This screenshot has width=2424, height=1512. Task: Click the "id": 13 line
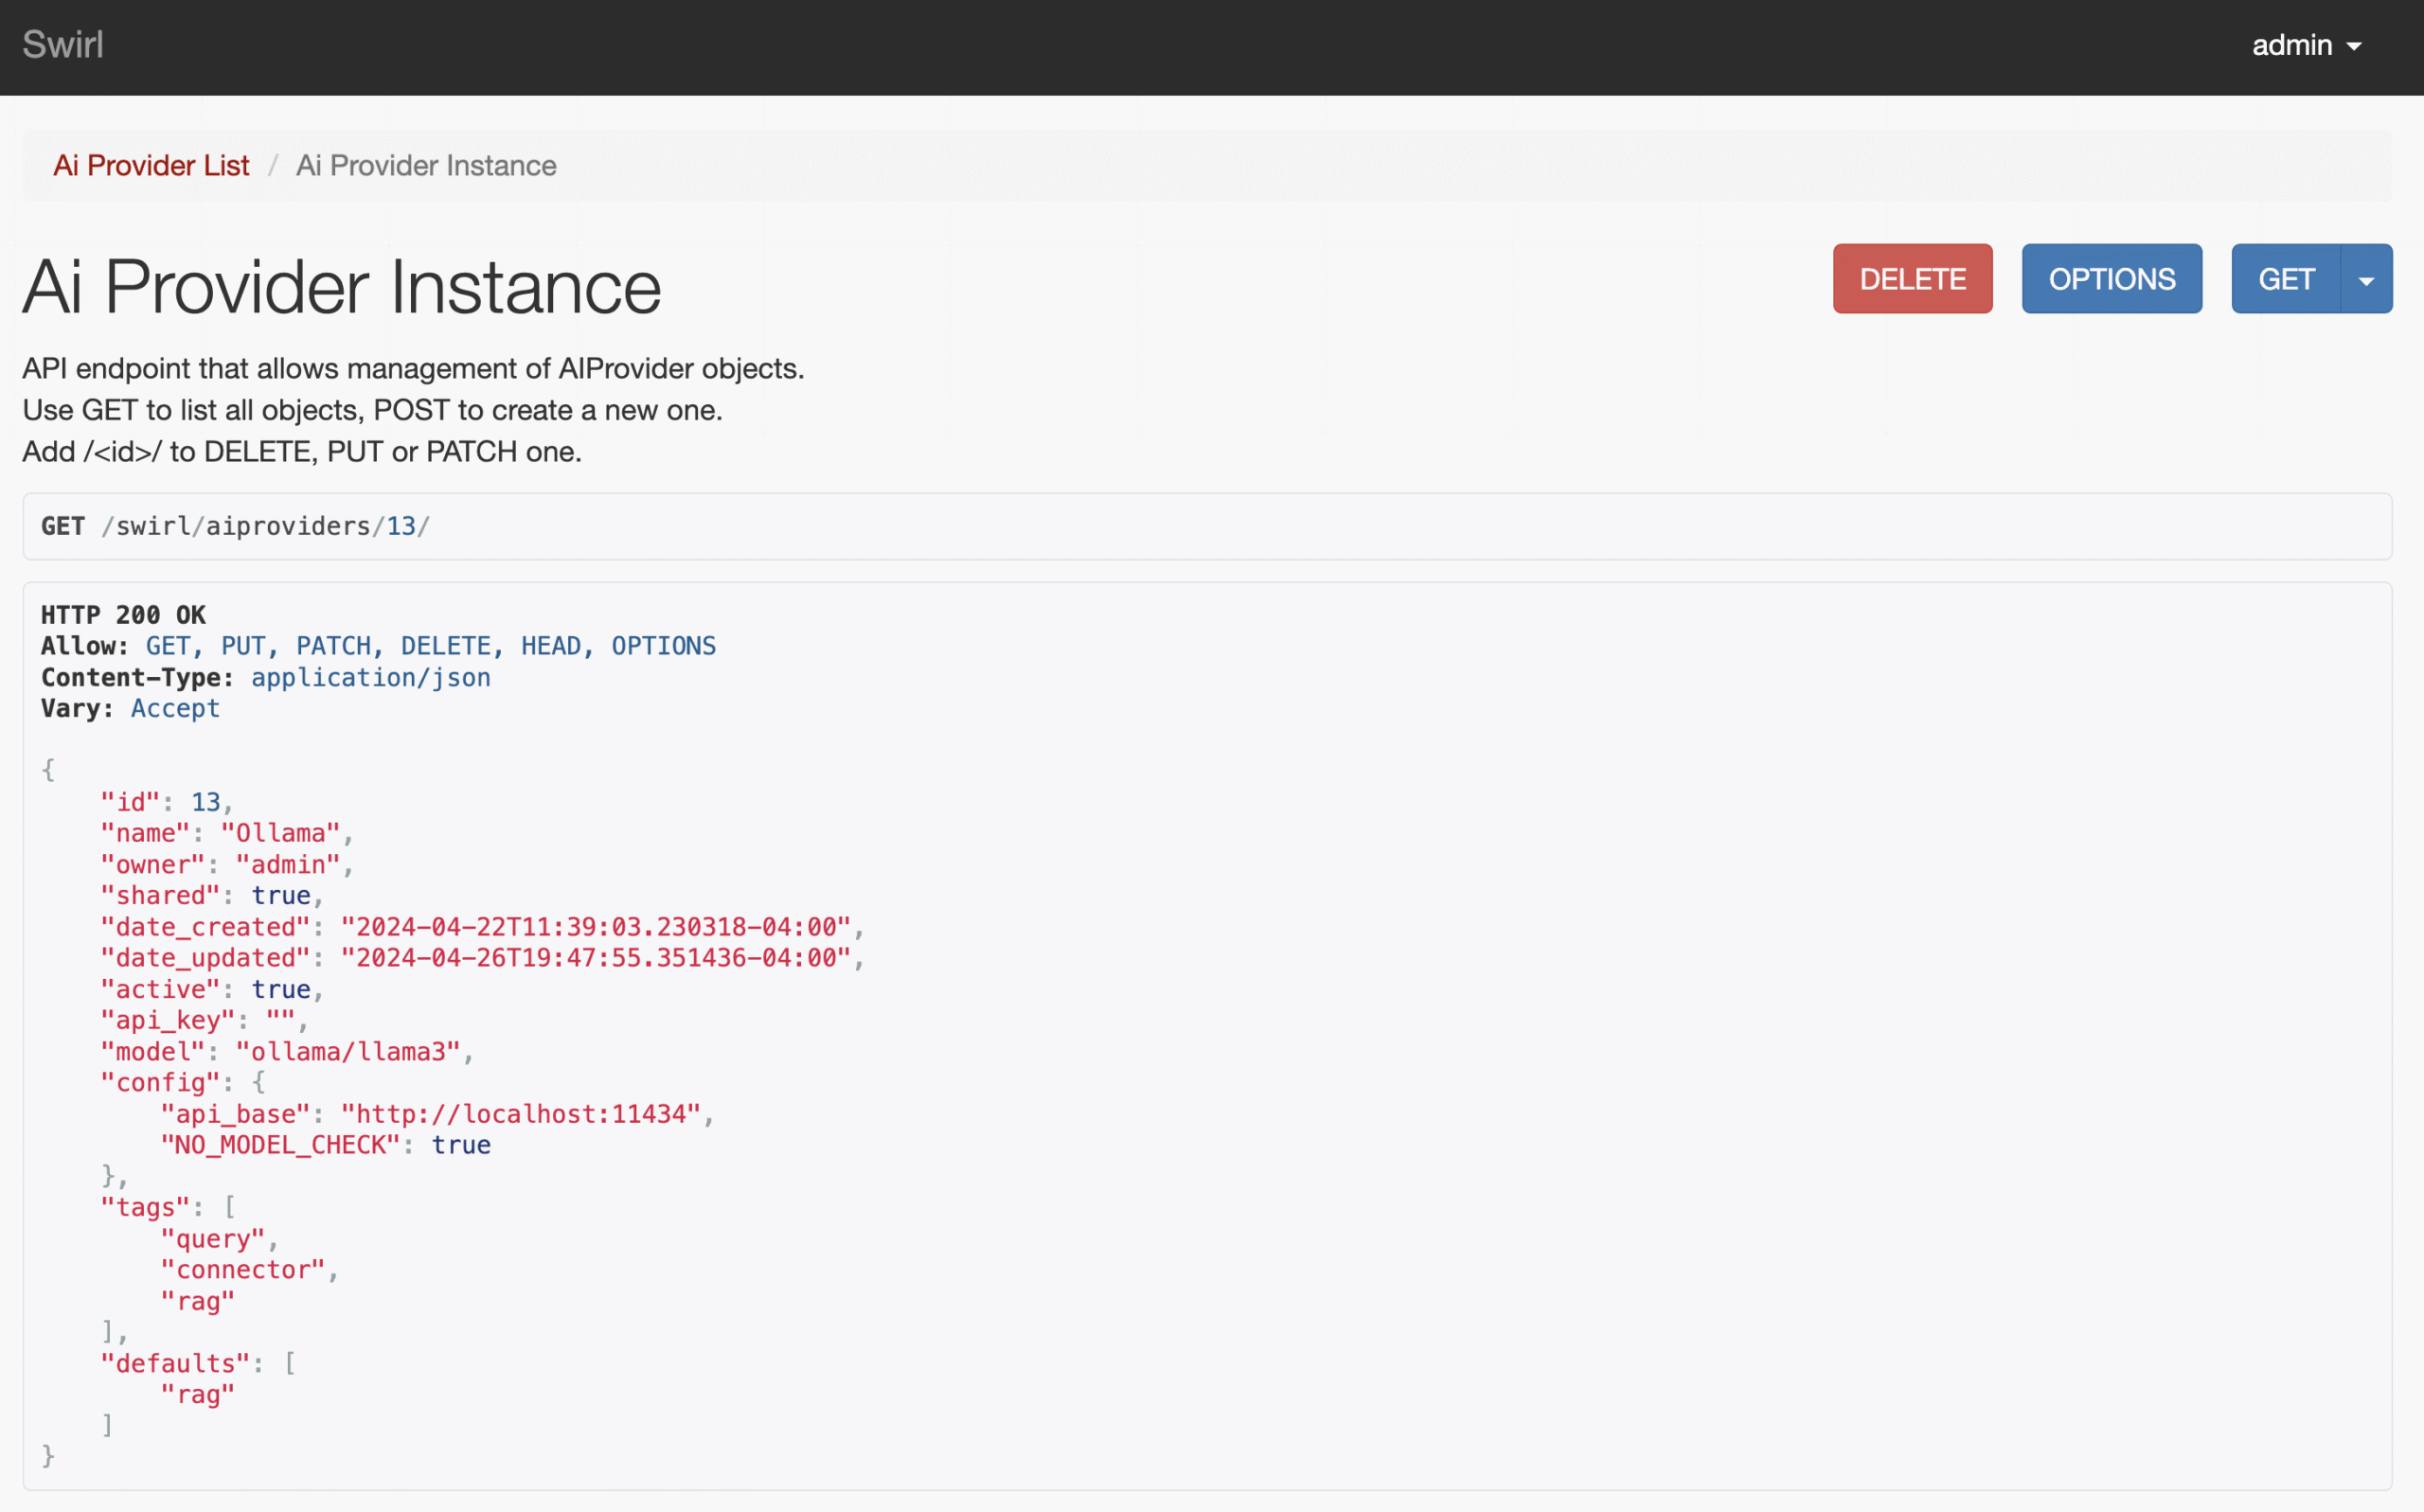click(x=167, y=802)
